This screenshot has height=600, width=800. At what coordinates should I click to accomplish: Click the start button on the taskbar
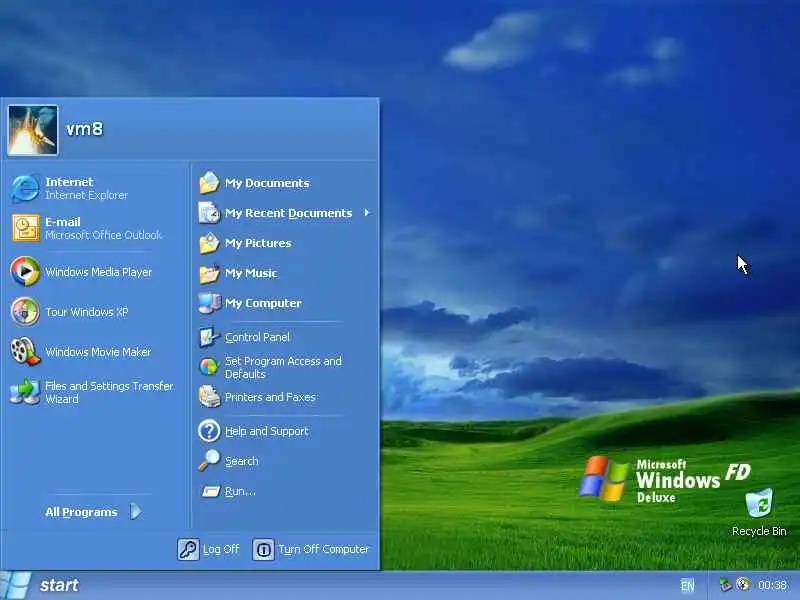[x=43, y=585]
